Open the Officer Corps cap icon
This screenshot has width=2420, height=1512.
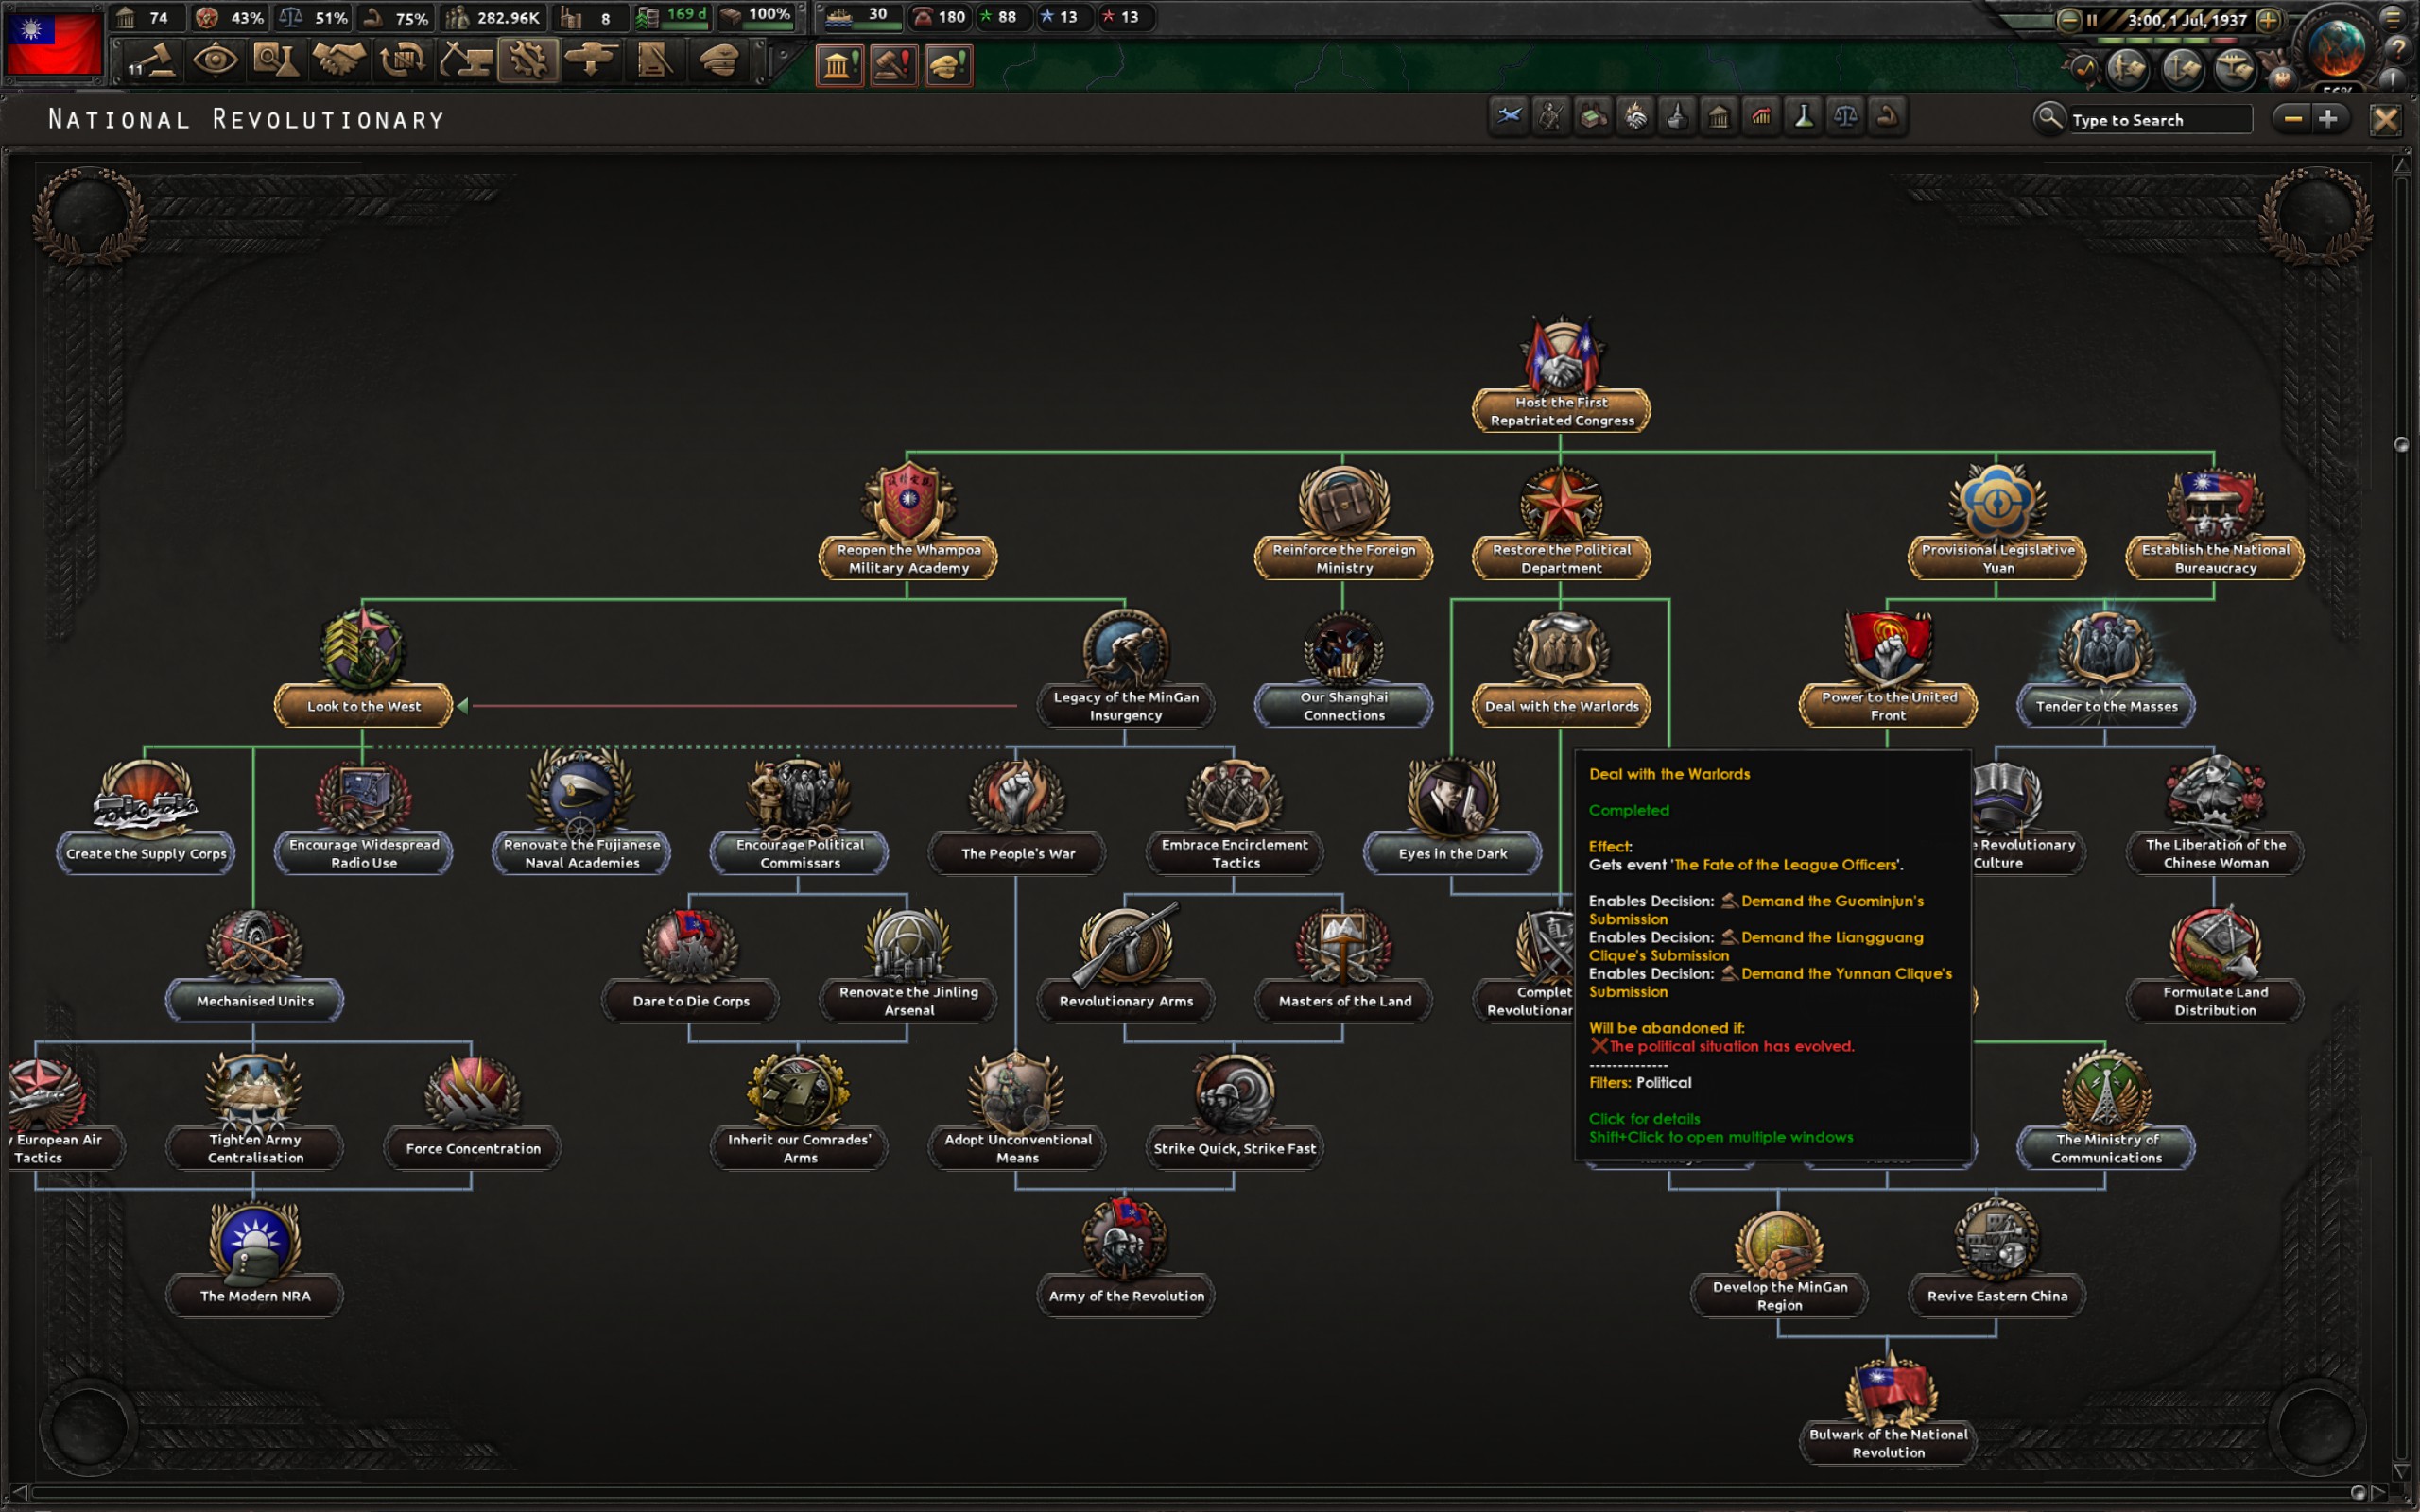coord(718,61)
